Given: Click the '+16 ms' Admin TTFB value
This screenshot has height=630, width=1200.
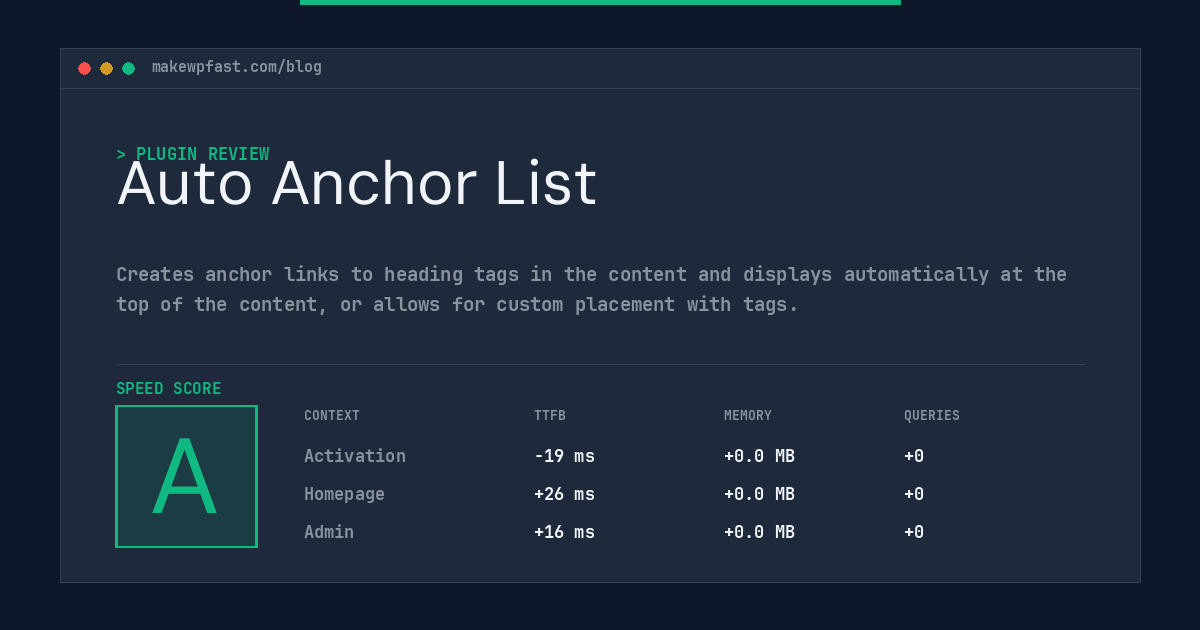Looking at the screenshot, I should pyautogui.click(x=564, y=532).
